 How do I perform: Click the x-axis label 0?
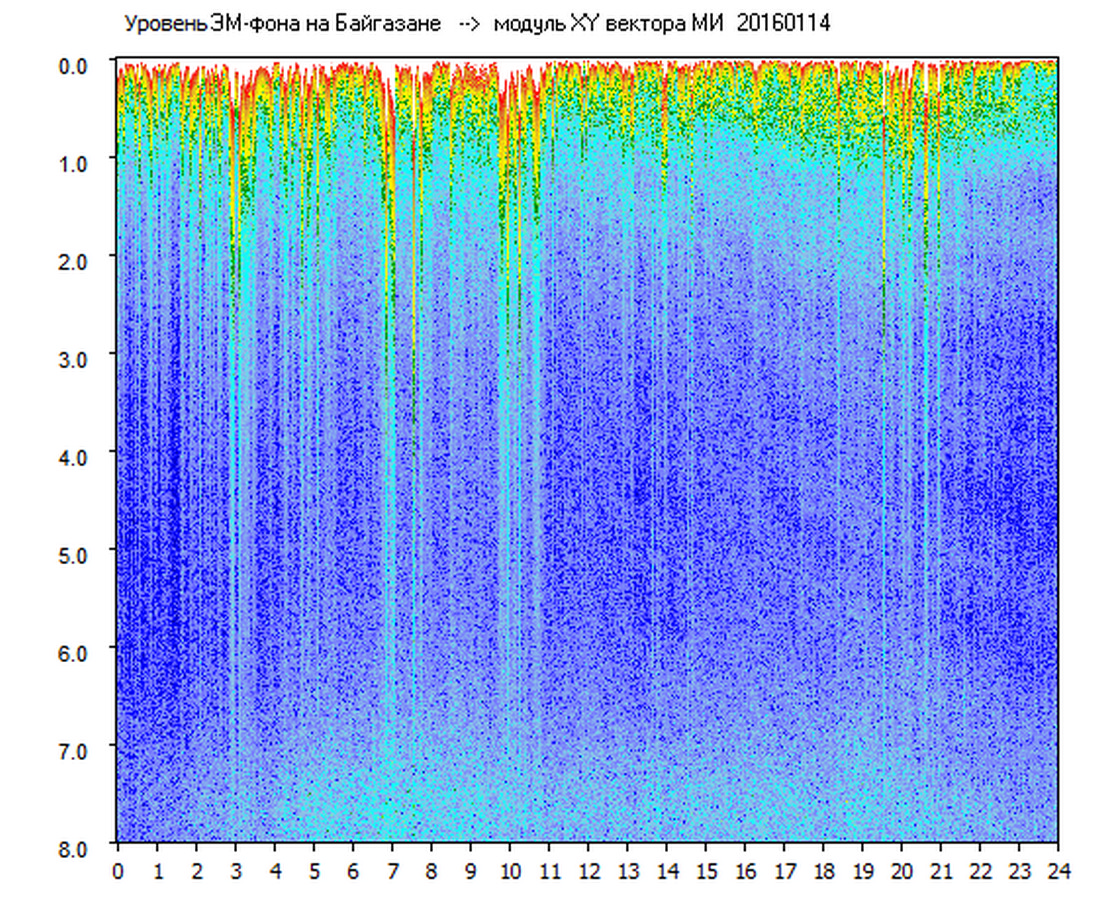click(118, 871)
